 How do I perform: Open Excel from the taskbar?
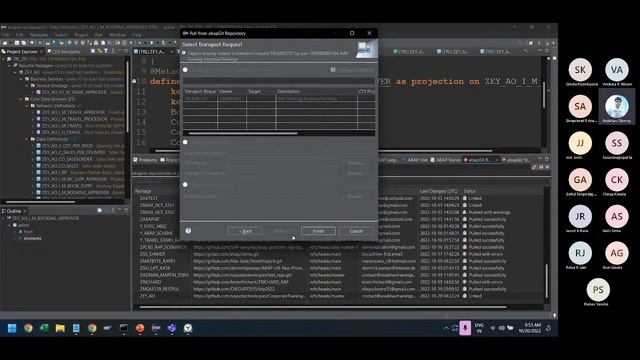click(x=44, y=328)
